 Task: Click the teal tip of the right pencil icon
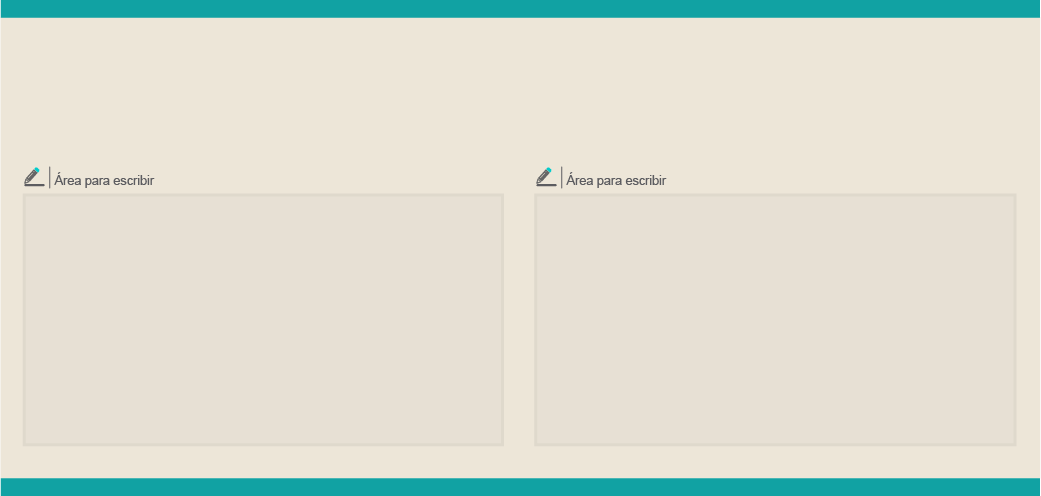point(550,171)
